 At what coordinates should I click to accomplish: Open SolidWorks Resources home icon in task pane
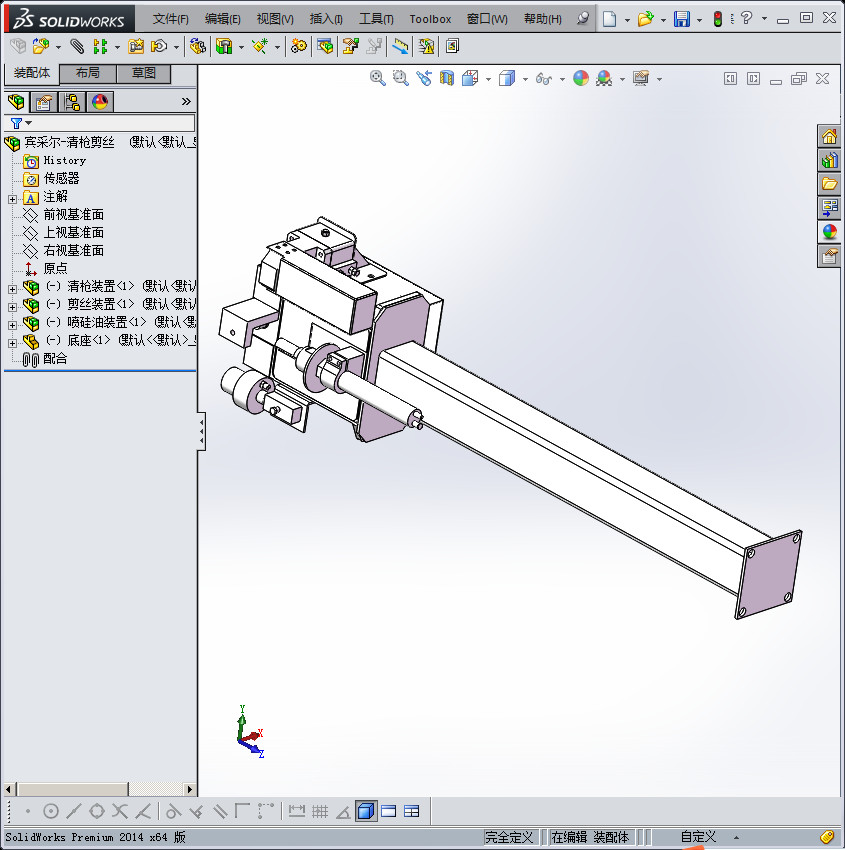829,136
